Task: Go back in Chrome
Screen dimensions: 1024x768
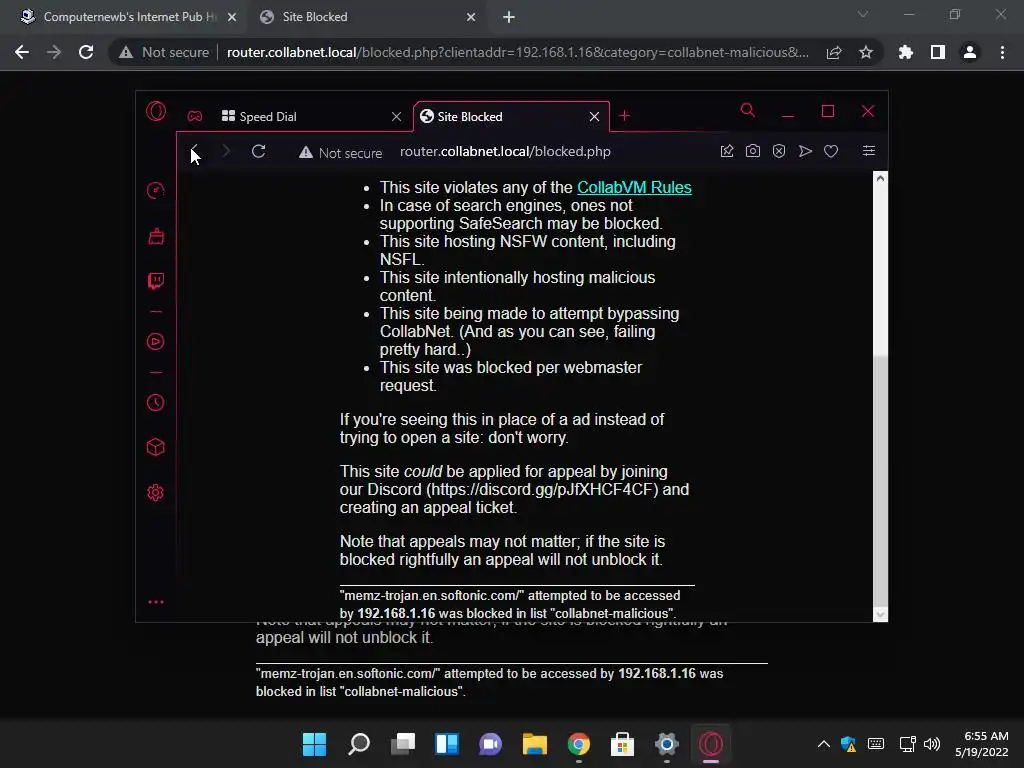Action: point(22,52)
